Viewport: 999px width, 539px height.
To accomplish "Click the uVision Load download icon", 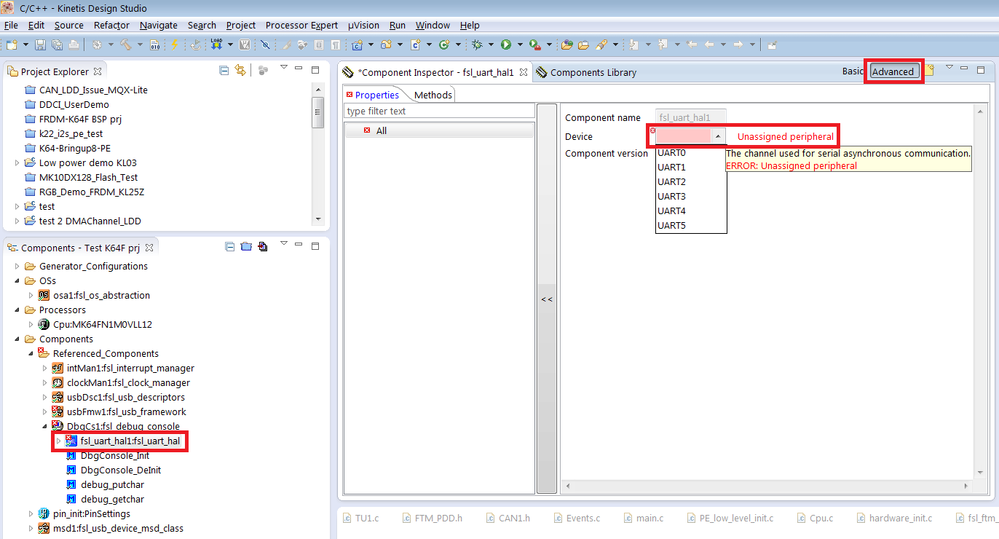I will point(217,45).
